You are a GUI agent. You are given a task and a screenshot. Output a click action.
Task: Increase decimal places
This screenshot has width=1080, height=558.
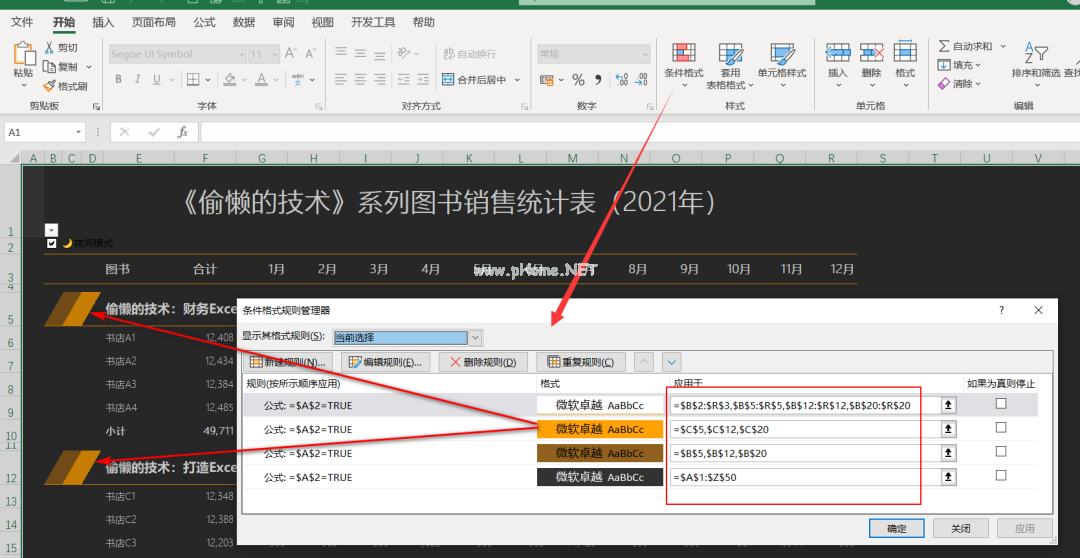(x=621, y=80)
